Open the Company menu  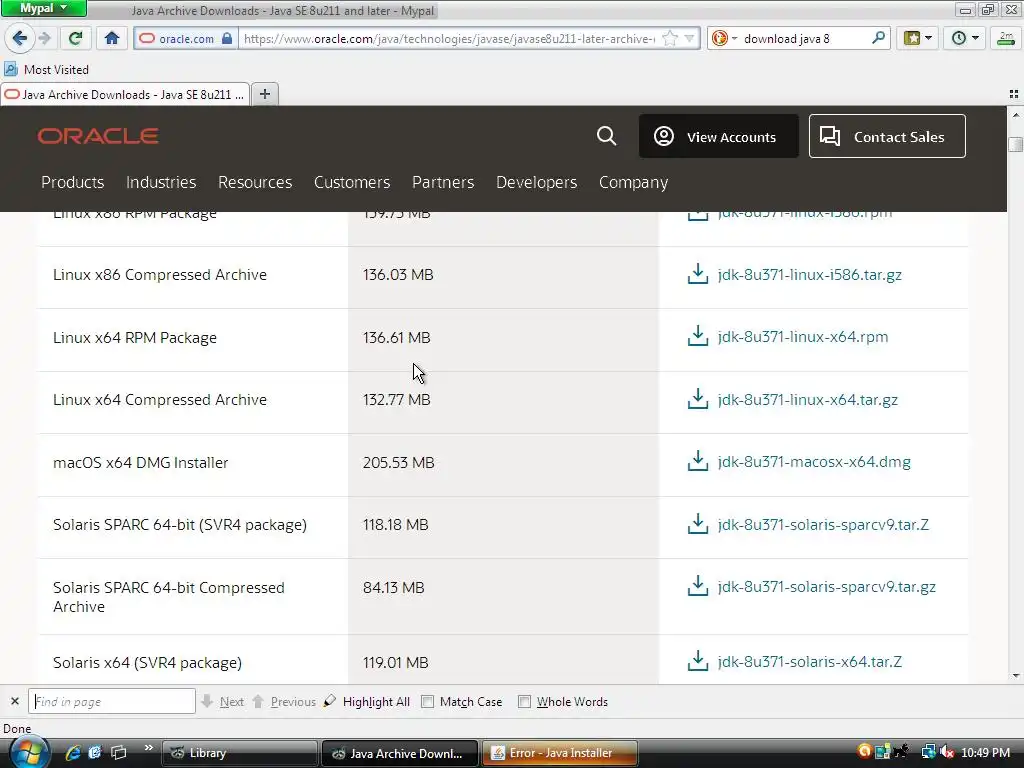(633, 182)
